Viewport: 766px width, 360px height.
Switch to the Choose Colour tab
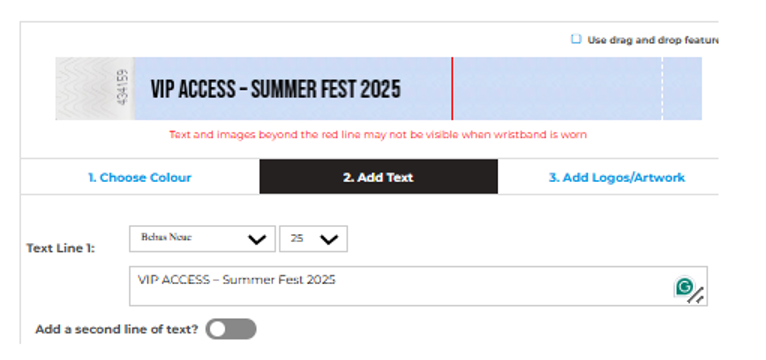click(140, 177)
